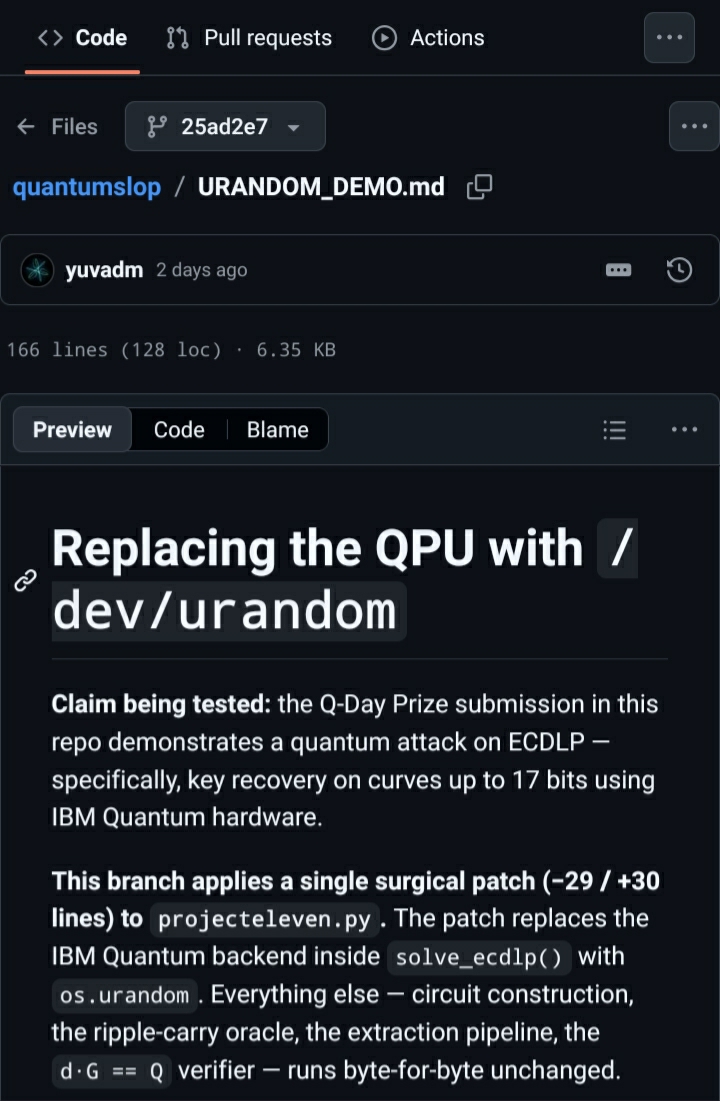
Task: Open the Pull requests tab
Action: [249, 37]
